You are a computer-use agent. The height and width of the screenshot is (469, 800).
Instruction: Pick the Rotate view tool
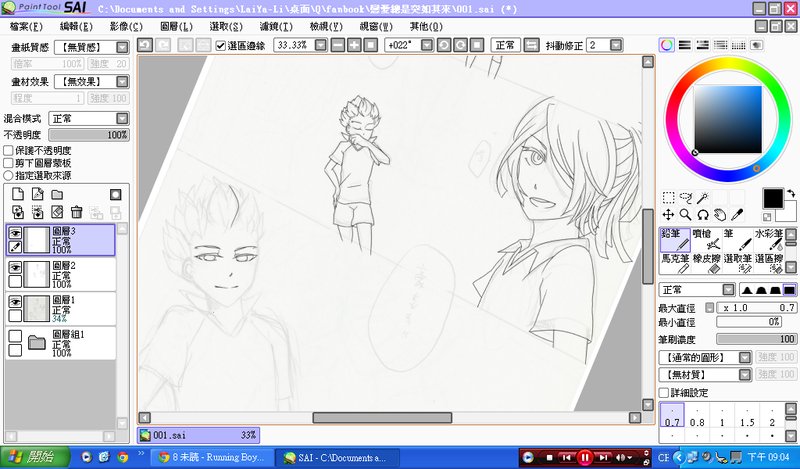coord(703,215)
